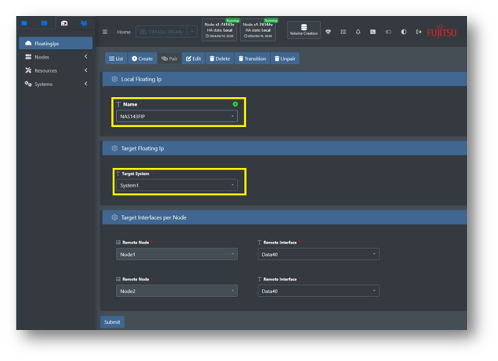Click the gear icon beside Target Interfaces per Node
Viewport: 498px width, 361px height.
pos(114,217)
